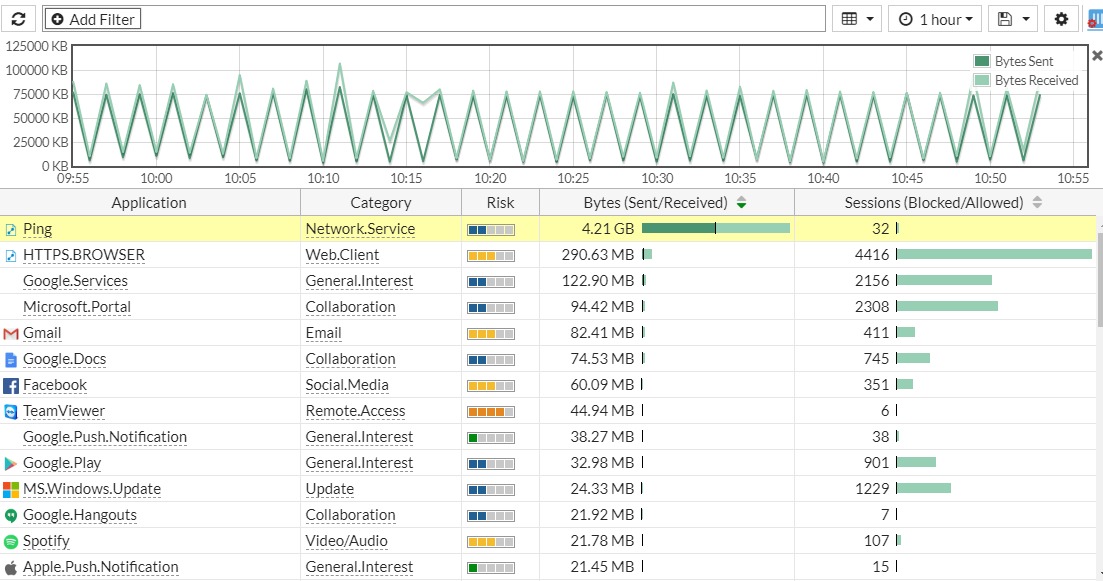The height and width of the screenshot is (581, 1103).
Task: Select the Apple.Push.Notification icon
Action: click(12, 567)
